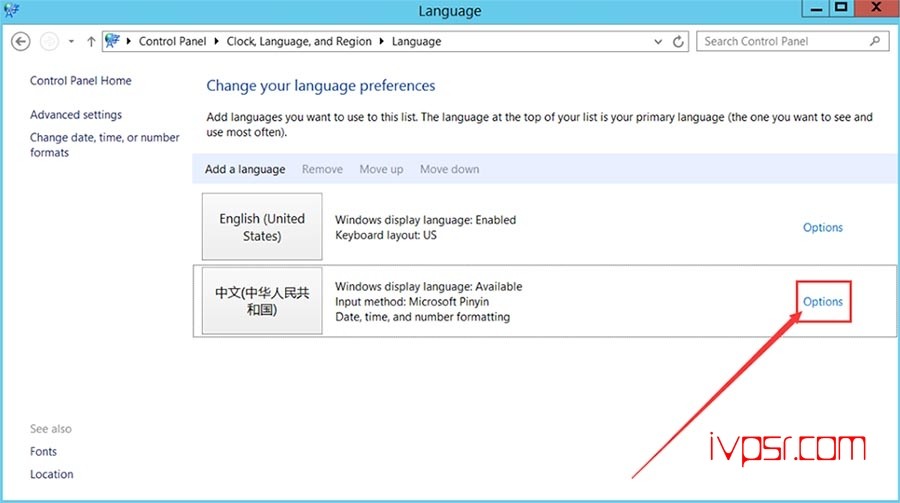
Task: Click 'Date, time, and number formatting' text
Action: tap(422, 317)
